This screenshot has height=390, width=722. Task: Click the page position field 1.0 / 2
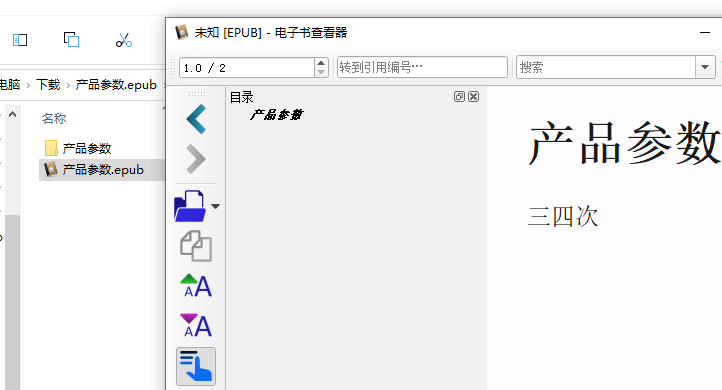pyautogui.click(x=247, y=68)
